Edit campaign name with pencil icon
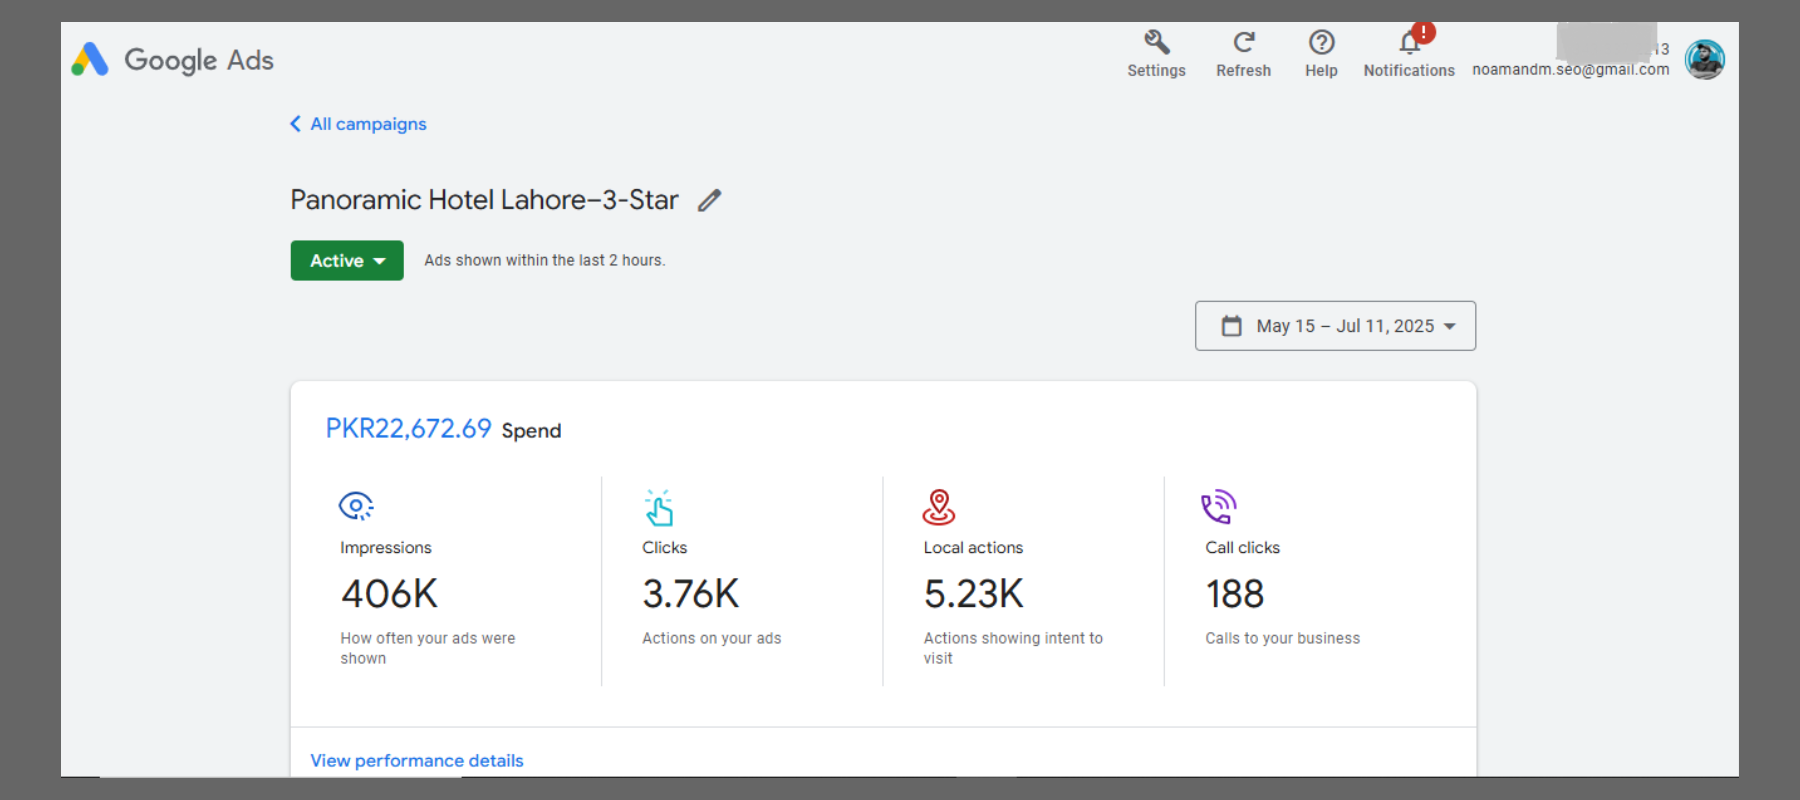The width and height of the screenshot is (1800, 800). point(709,201)
